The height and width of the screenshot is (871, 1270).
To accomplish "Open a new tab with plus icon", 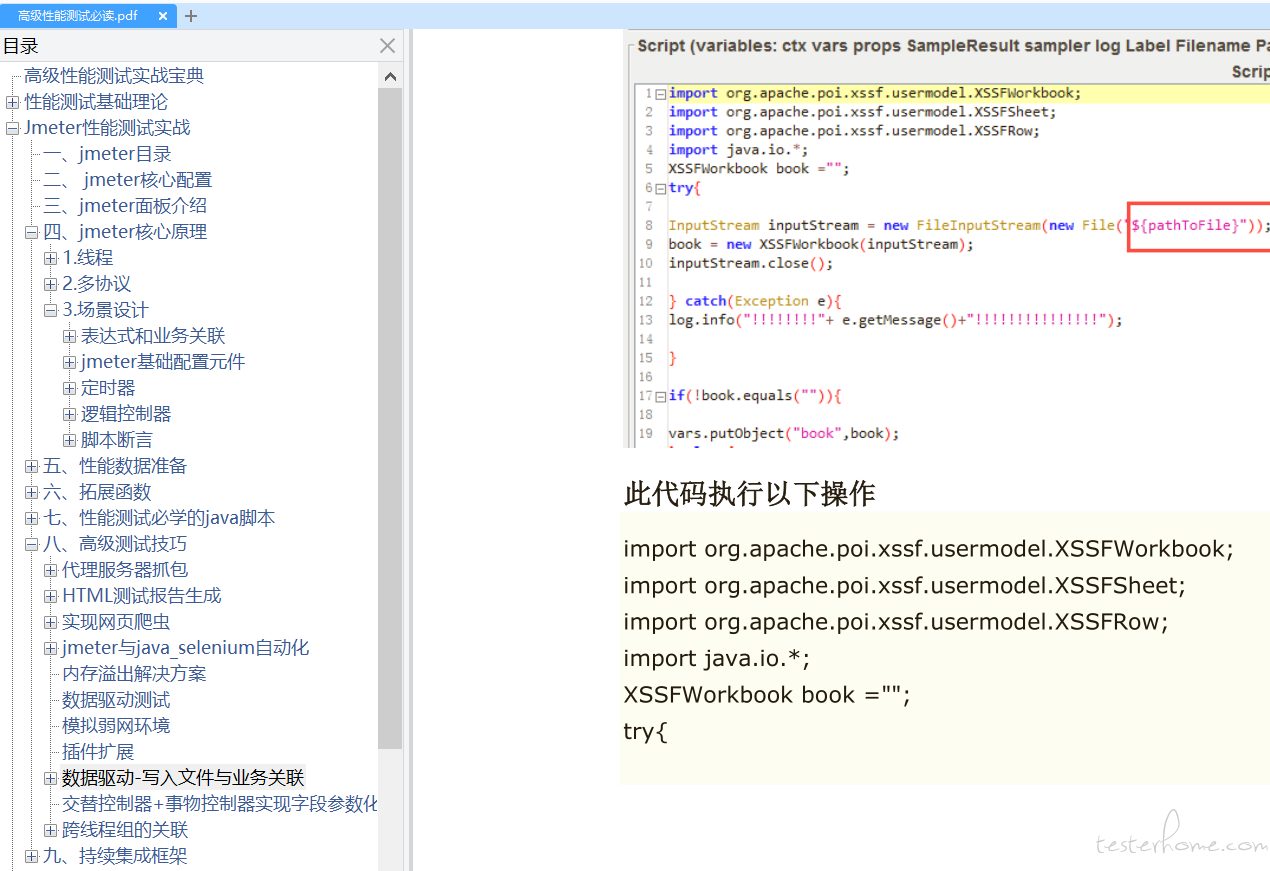I will (191, 16).
